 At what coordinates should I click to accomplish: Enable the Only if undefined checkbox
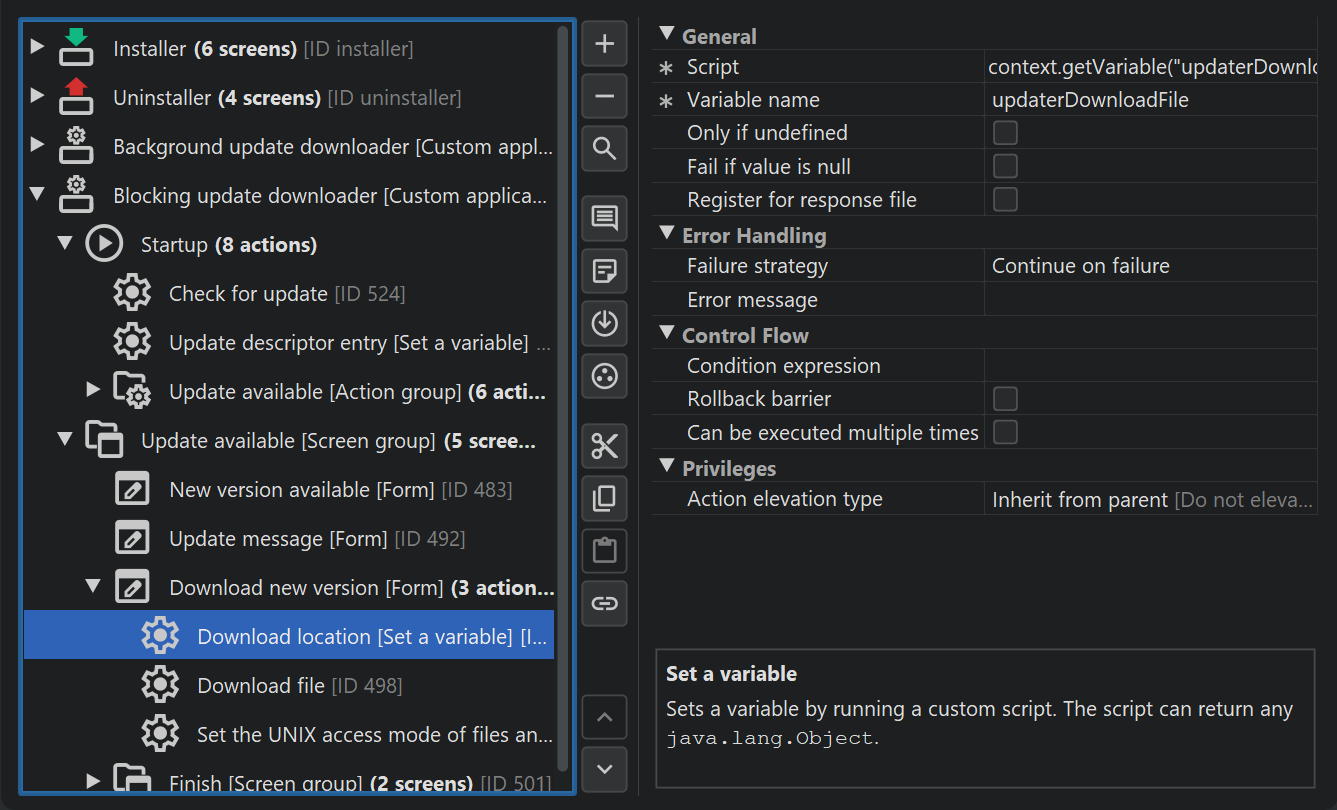tap(1005, 133)
